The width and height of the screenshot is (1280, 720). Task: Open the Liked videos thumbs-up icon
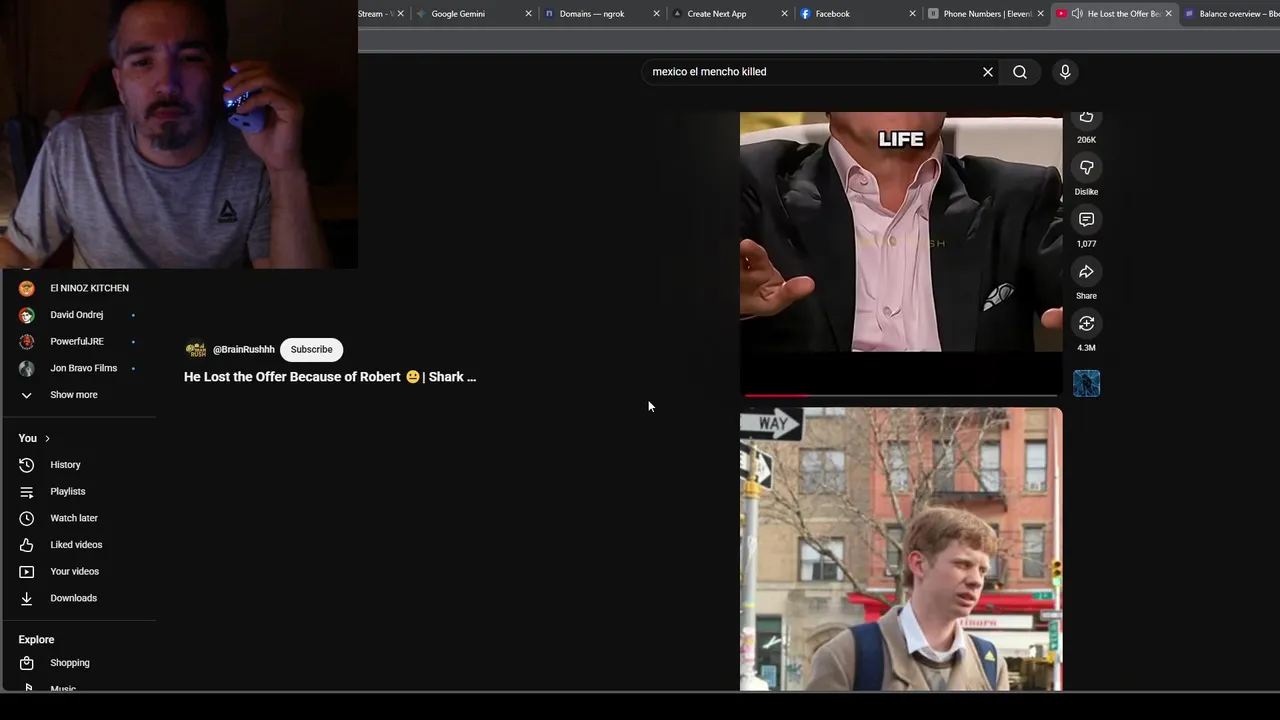pyautogui.click(x=27, y=545)
